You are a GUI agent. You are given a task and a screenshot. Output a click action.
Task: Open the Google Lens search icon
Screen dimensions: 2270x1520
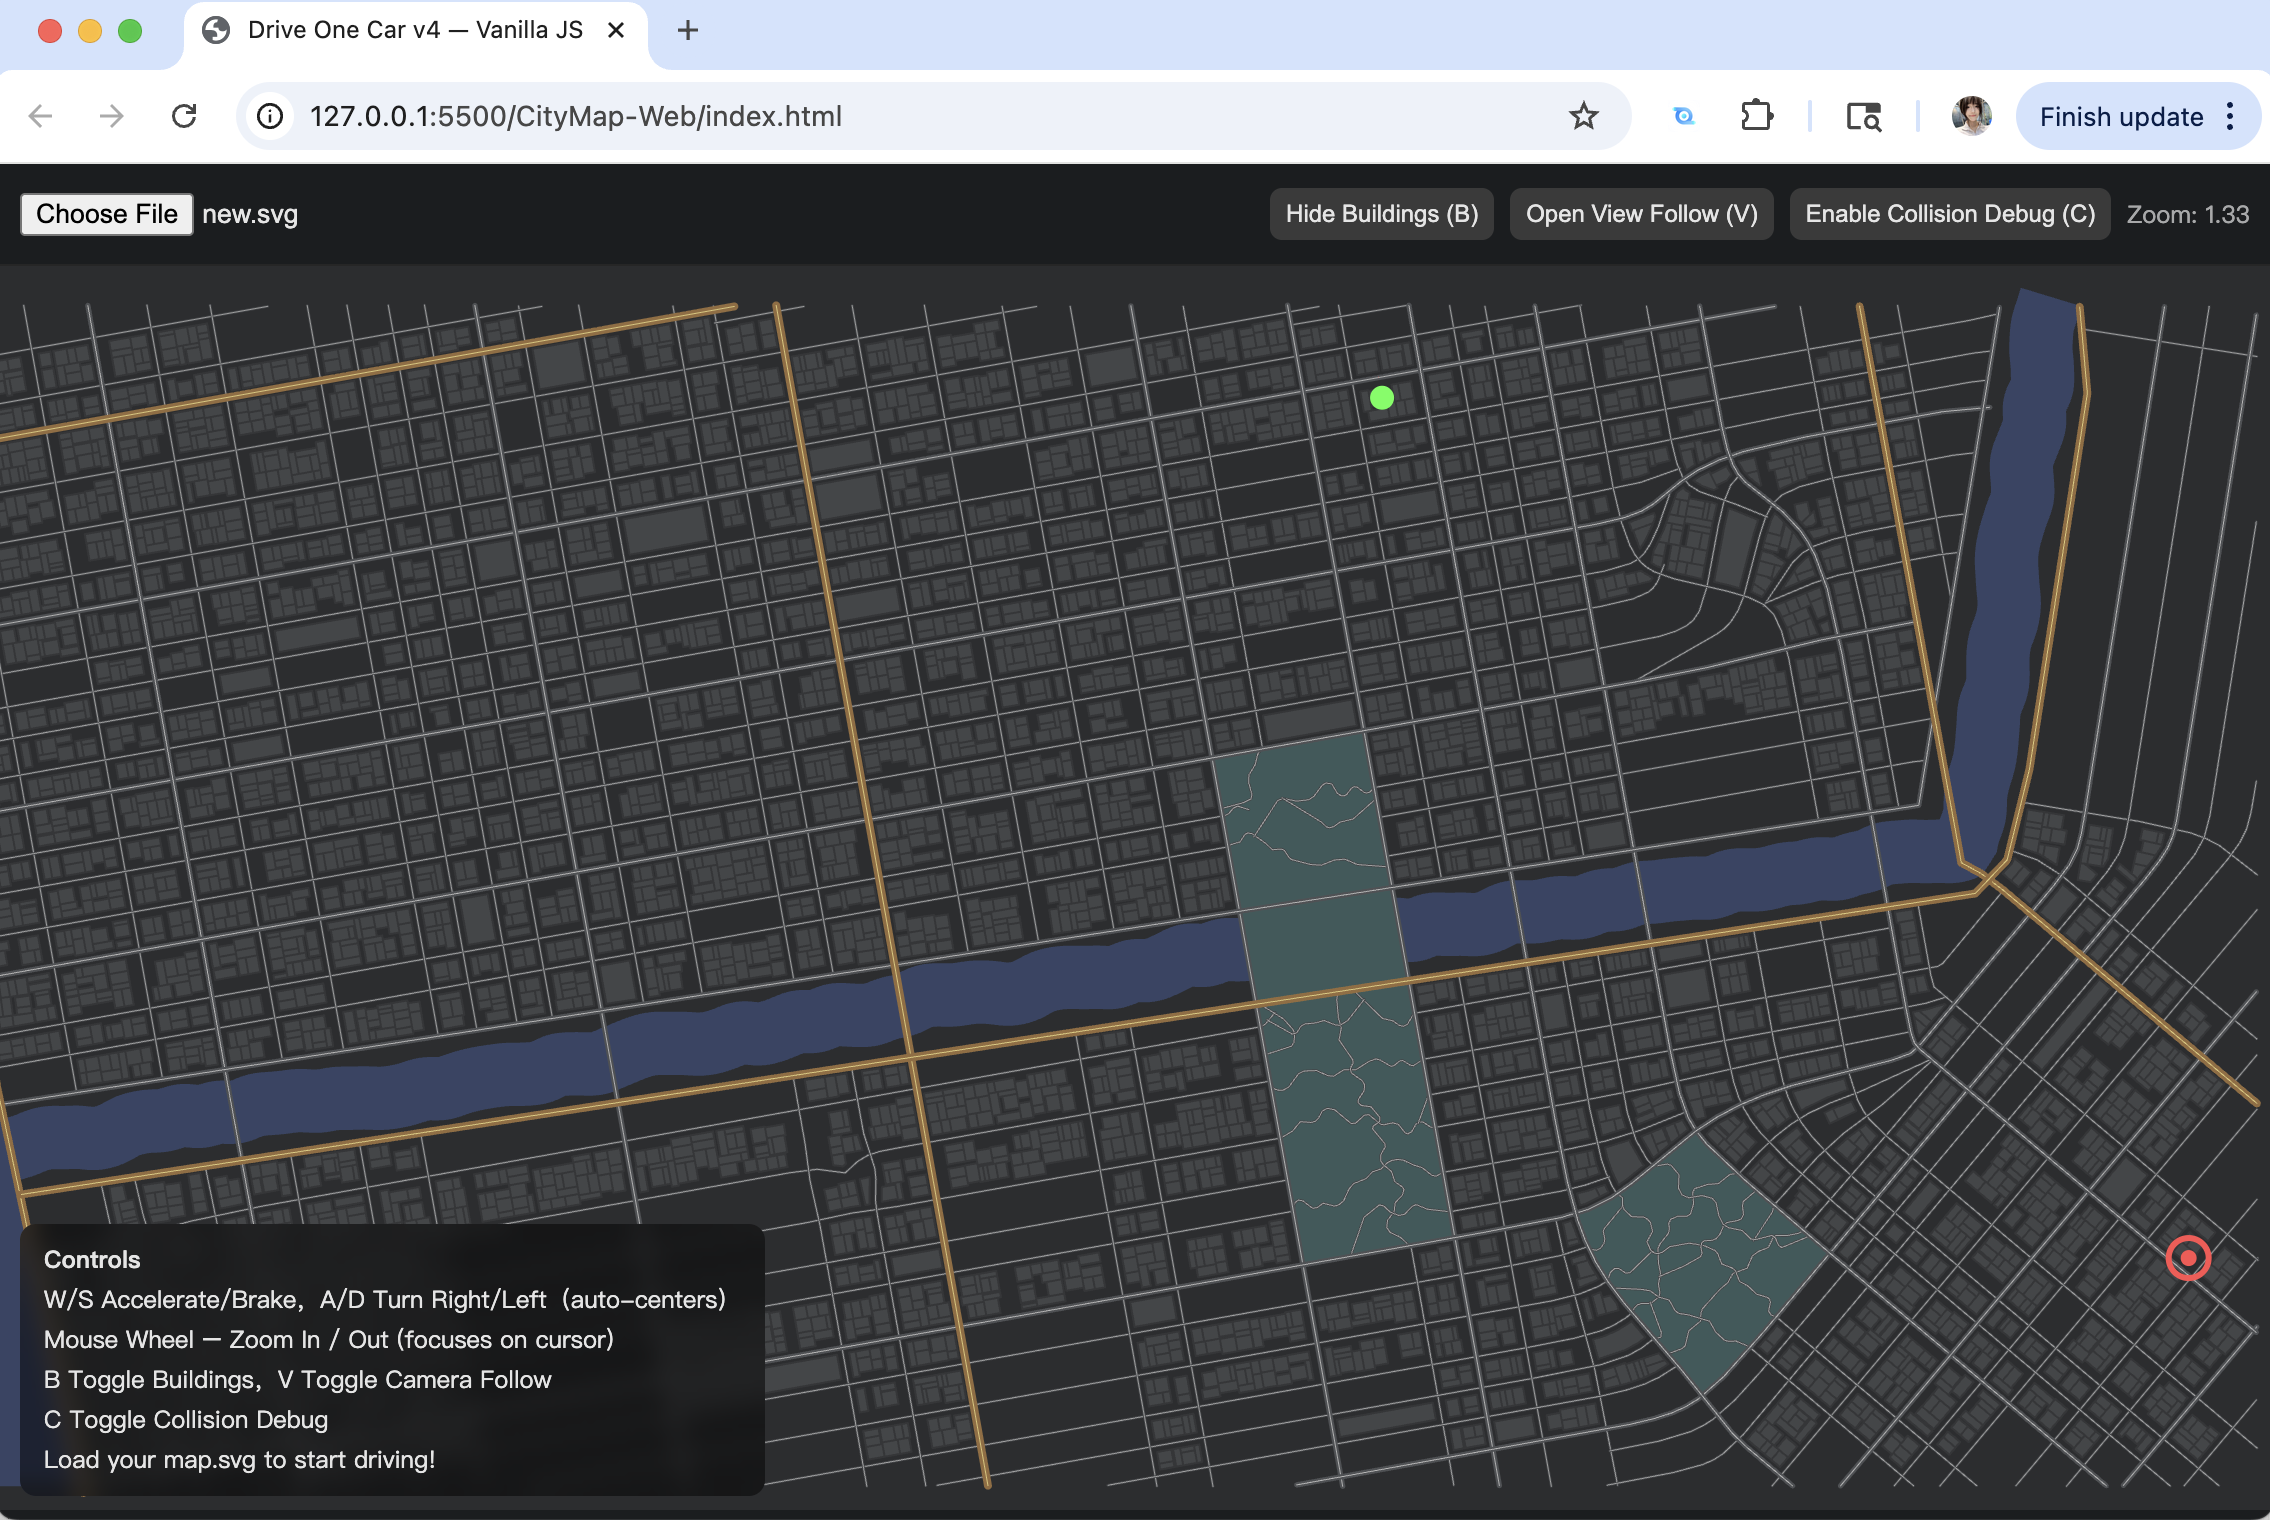(x=1684, y=116)
